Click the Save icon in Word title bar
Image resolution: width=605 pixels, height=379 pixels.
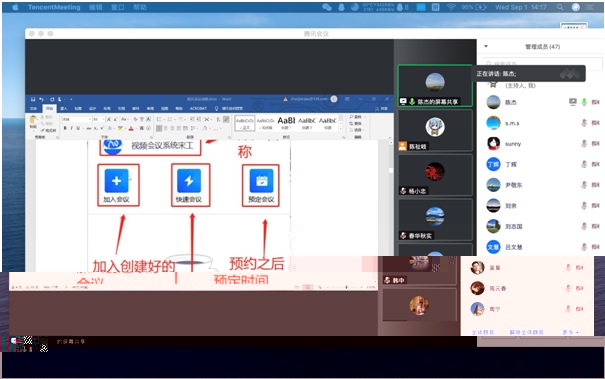(33, 99)
